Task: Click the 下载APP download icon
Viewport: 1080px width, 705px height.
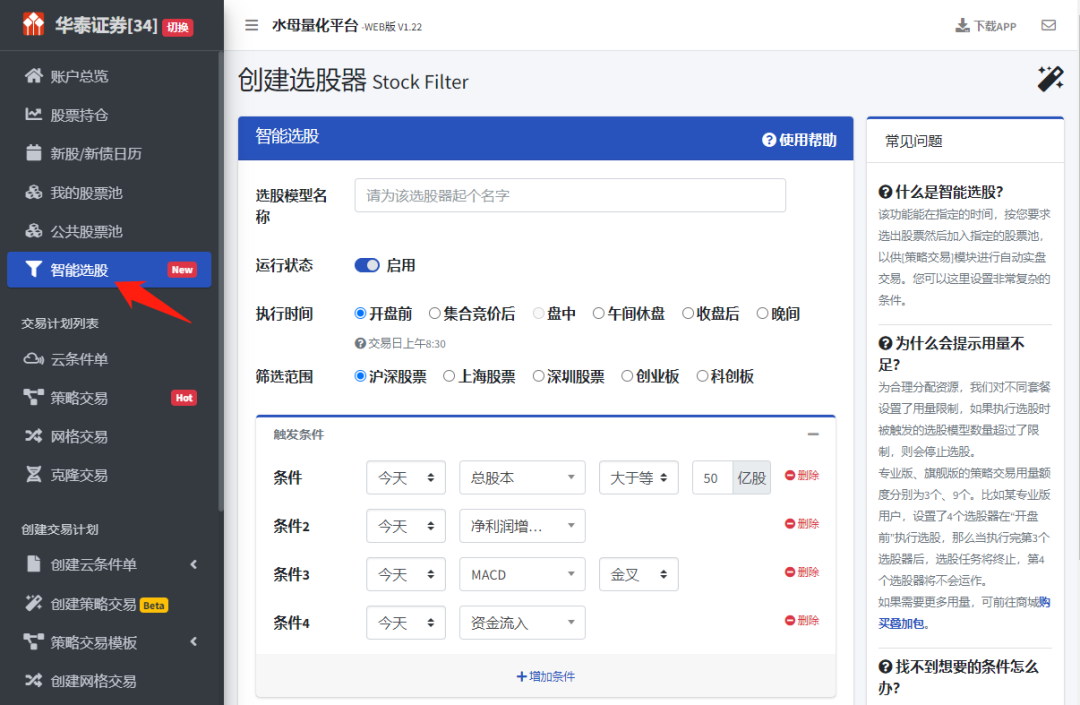Action: (962, 26)
